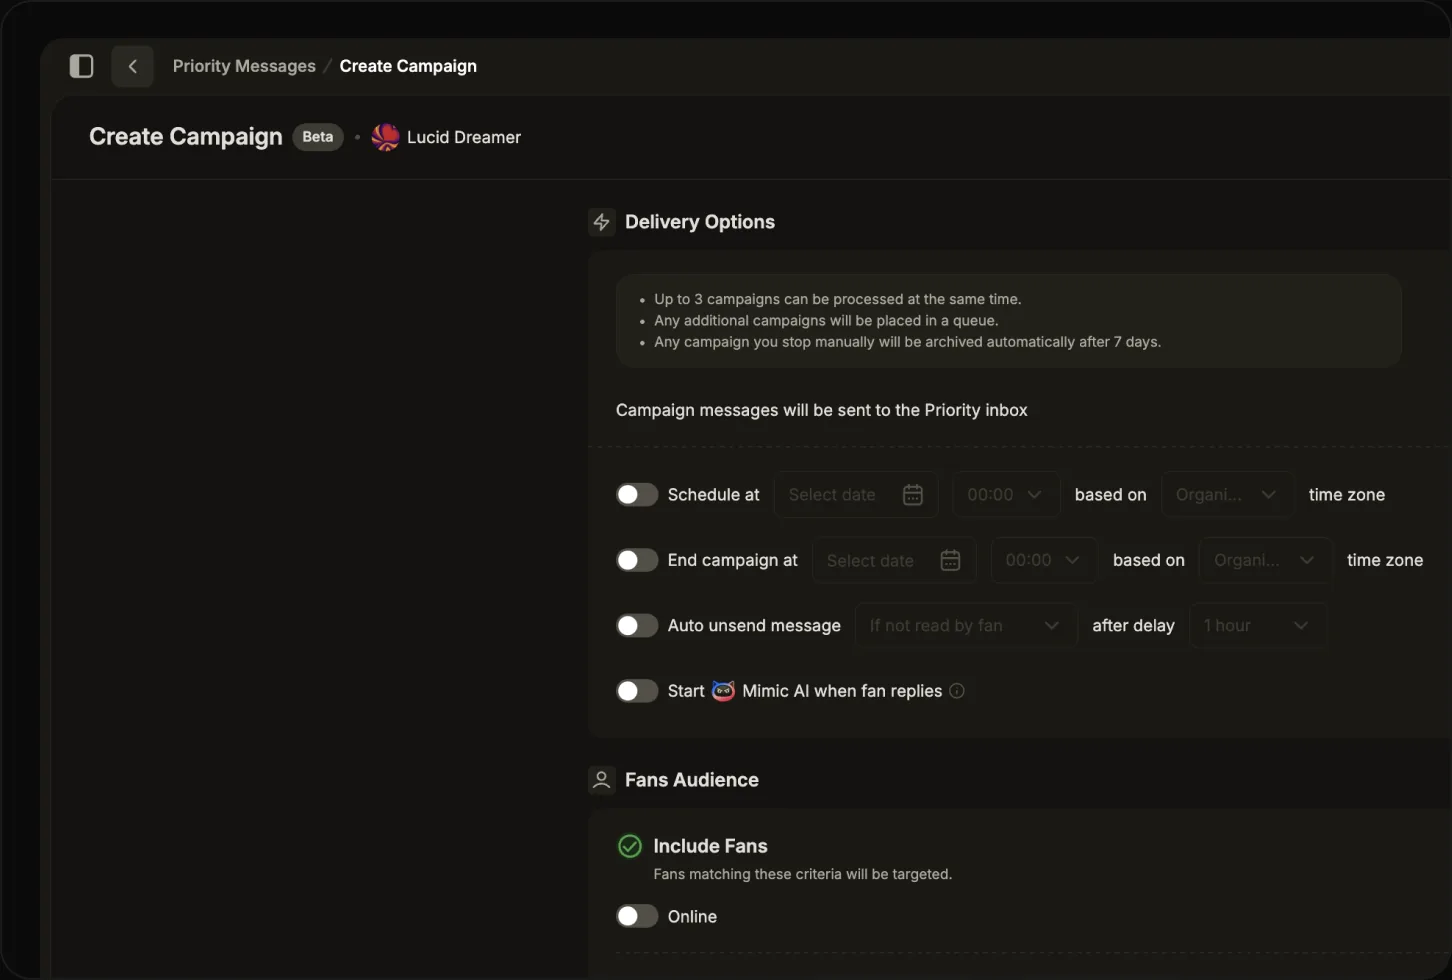
Task: Click the Delivery Options heading
Action: coord(700,222)
